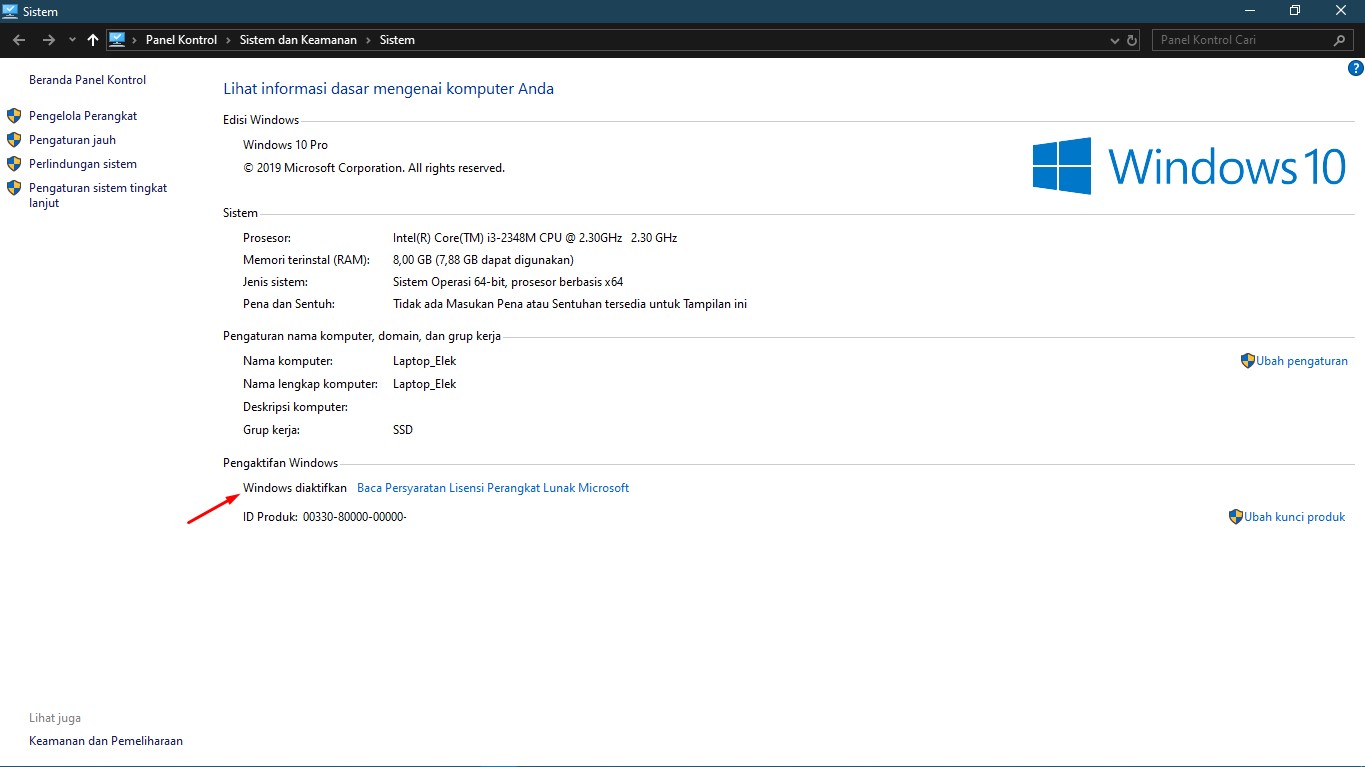Expand chevron after Sistem dan Keamanan

pyautogui.click(x=367, y=40)
